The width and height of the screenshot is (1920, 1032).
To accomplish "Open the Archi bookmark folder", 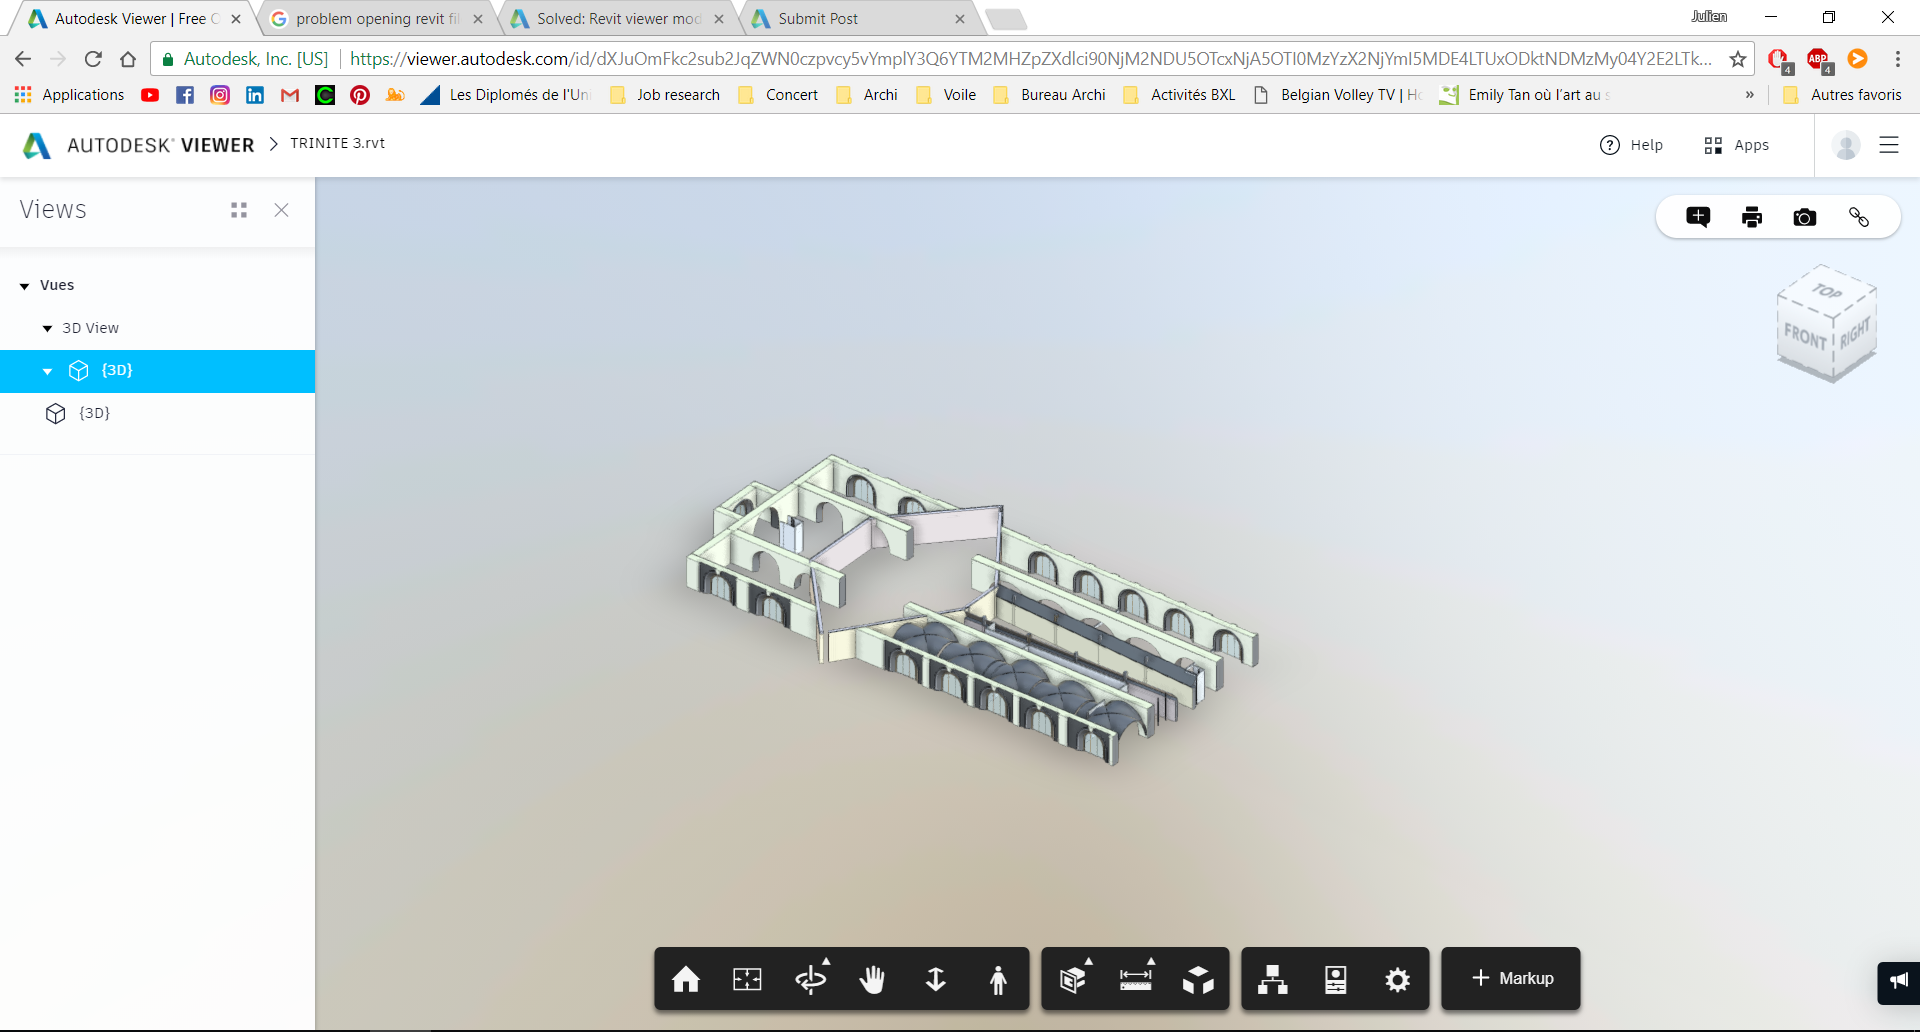I will point(867,95).
